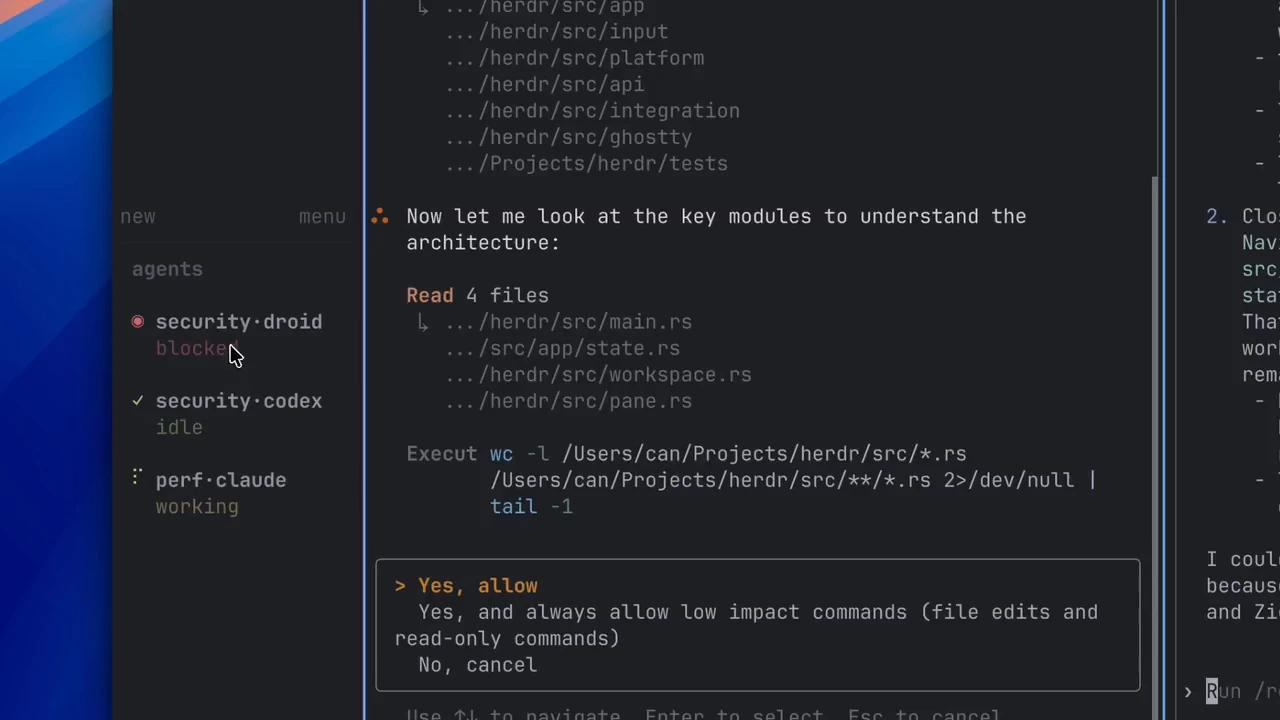This screenshot has height=720, width=1280.
Task: Select the perf·claude agent
Action: [221, 480]
